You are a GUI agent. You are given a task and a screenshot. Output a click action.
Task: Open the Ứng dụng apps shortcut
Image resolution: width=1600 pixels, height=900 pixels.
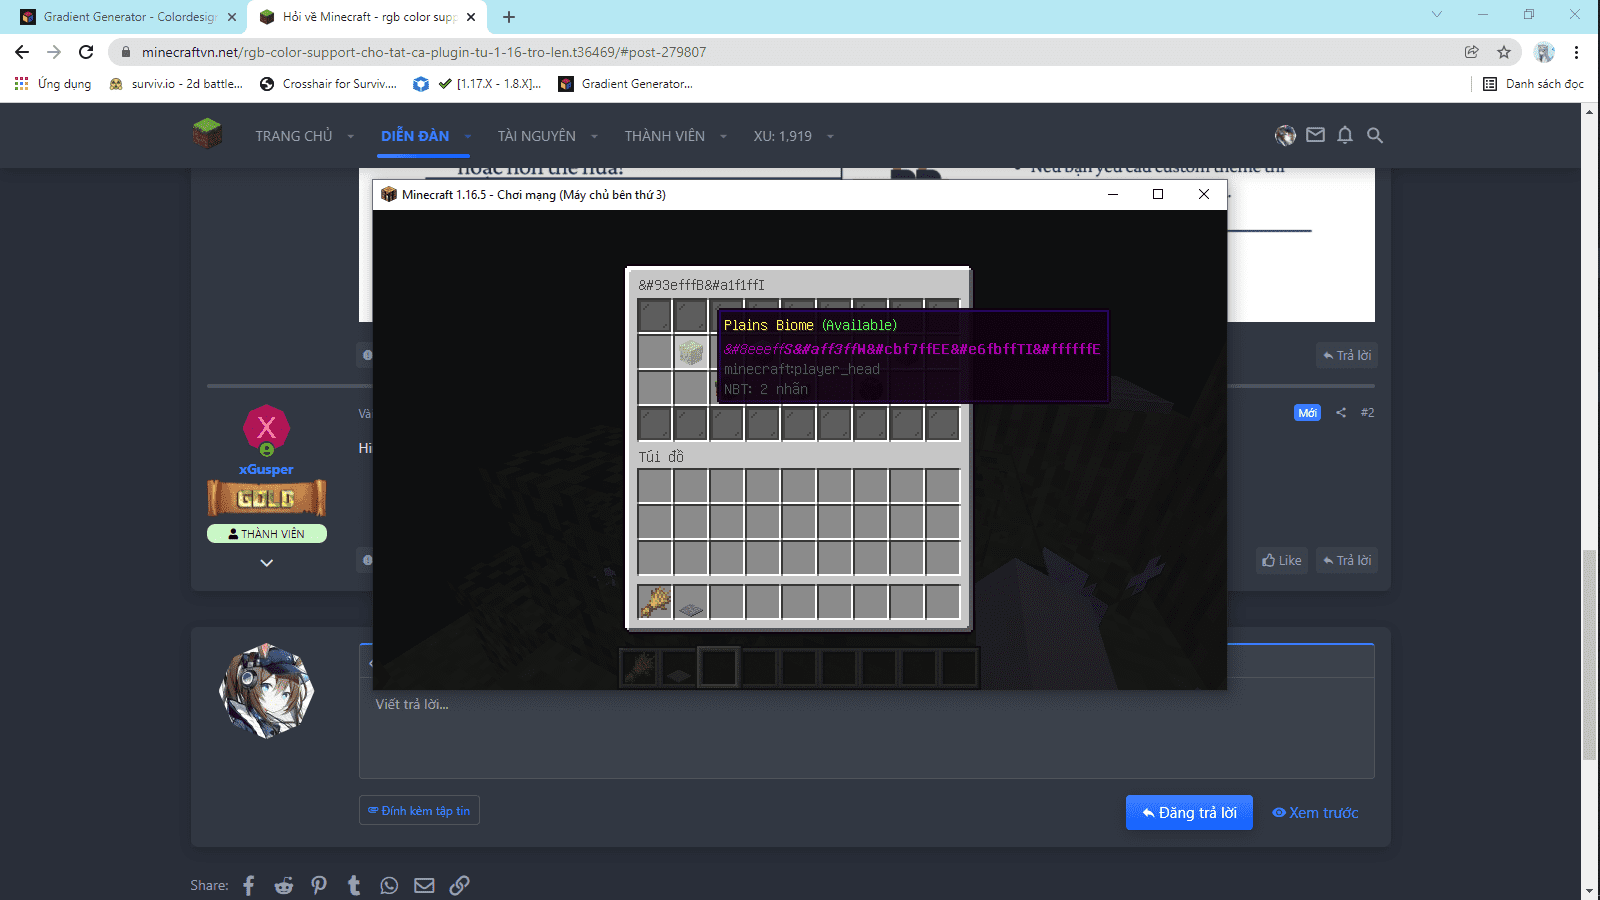point(53,84)
